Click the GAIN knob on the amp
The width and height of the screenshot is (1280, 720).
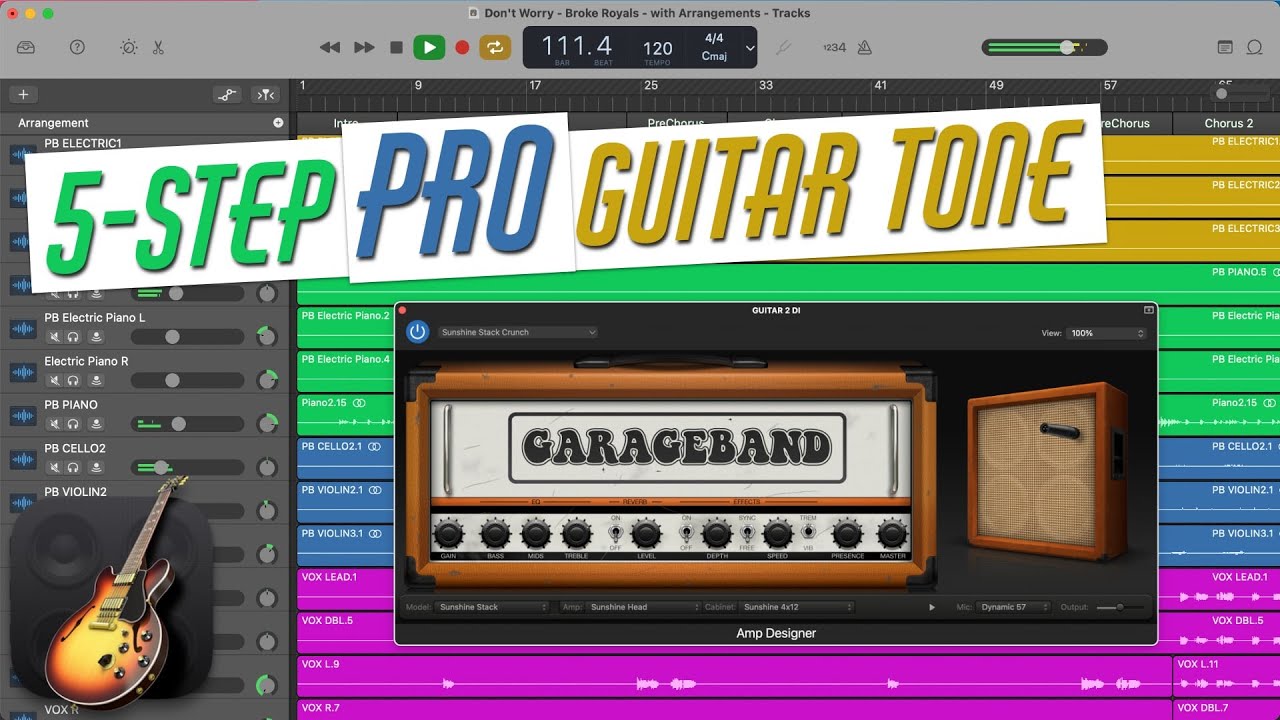coord(449,533)
